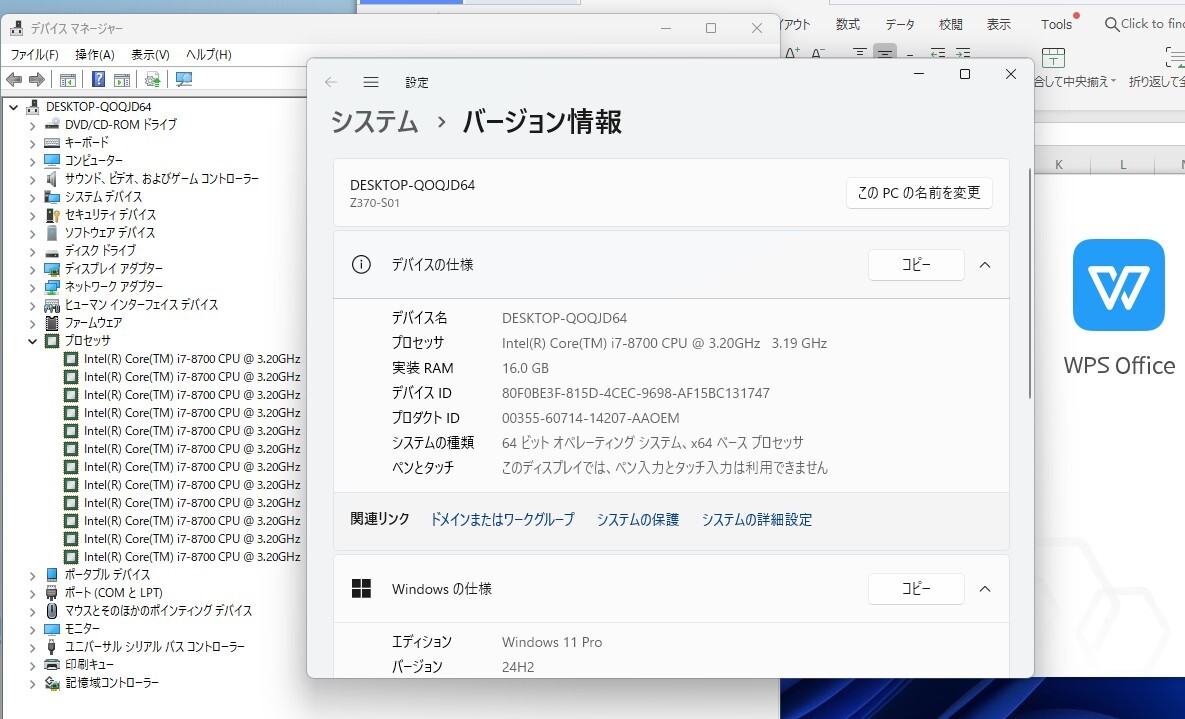The image size is (1185, 719).
Task: Click Device Manager forward arrow icon
Action: (x=36, y=79)
